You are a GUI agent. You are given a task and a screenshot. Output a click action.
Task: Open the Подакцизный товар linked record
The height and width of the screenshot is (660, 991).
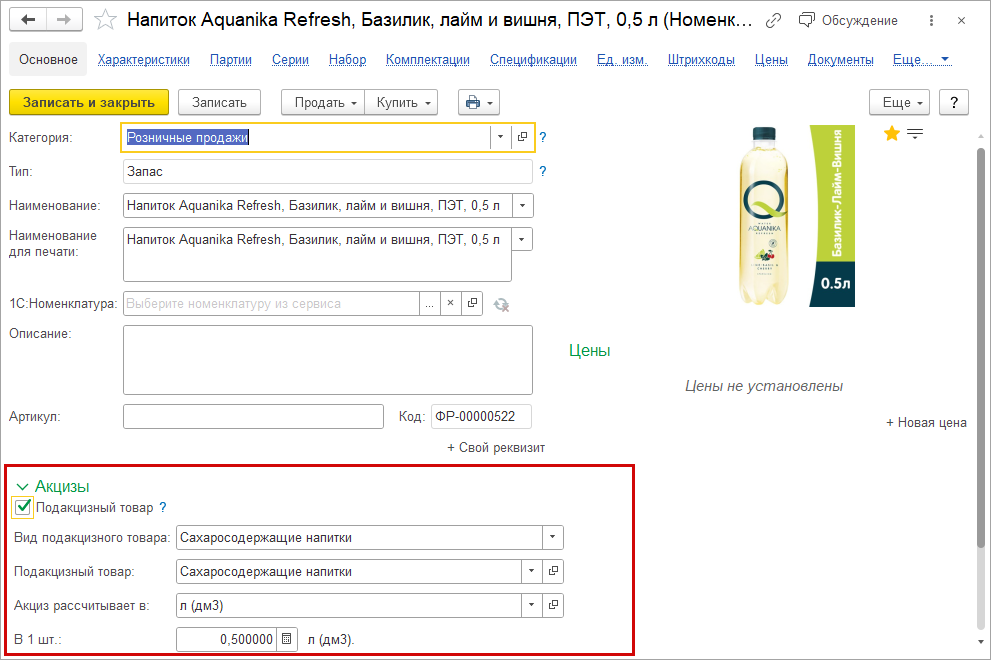553,571
